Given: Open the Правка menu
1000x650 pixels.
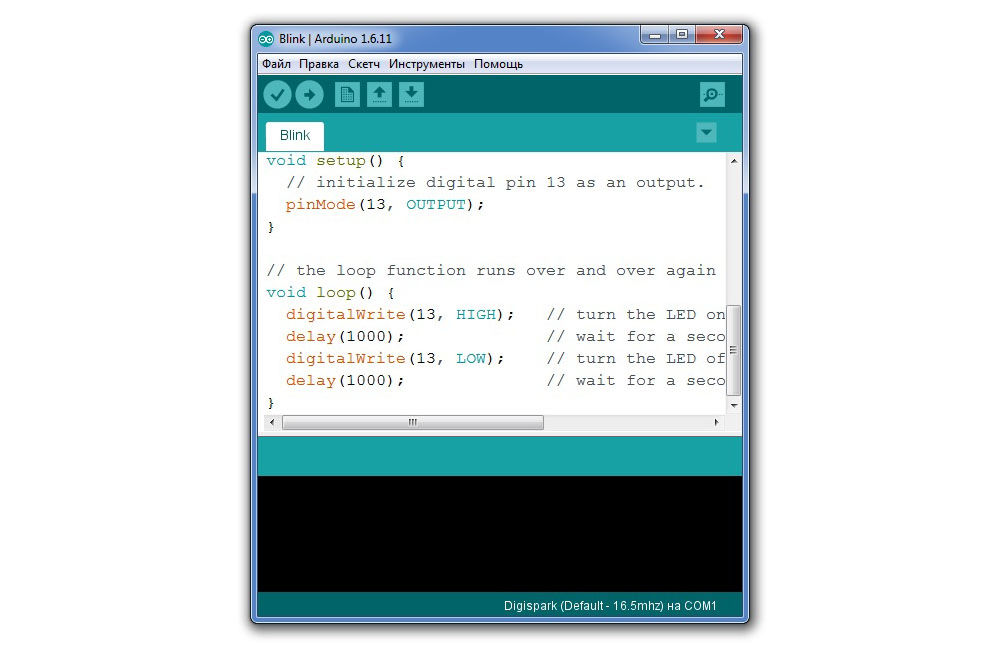Looking at the screenshot, I should 319,64.
